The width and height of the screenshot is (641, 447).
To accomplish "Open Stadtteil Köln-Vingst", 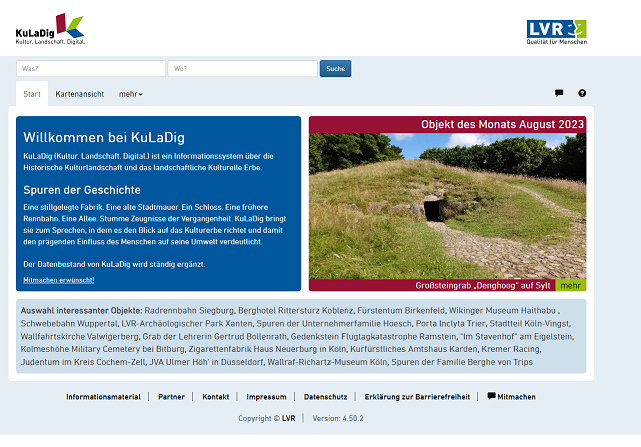I will tap(529, 324).
